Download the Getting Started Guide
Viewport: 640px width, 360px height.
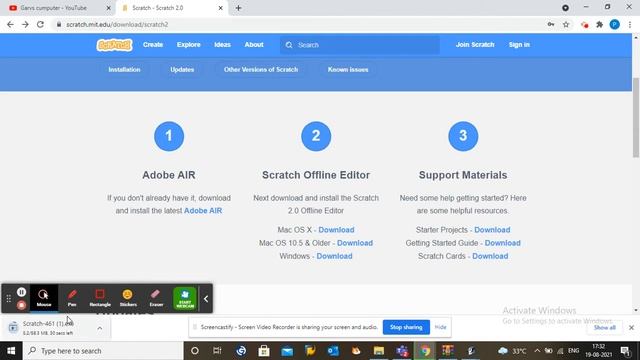[x=502, y=243]
